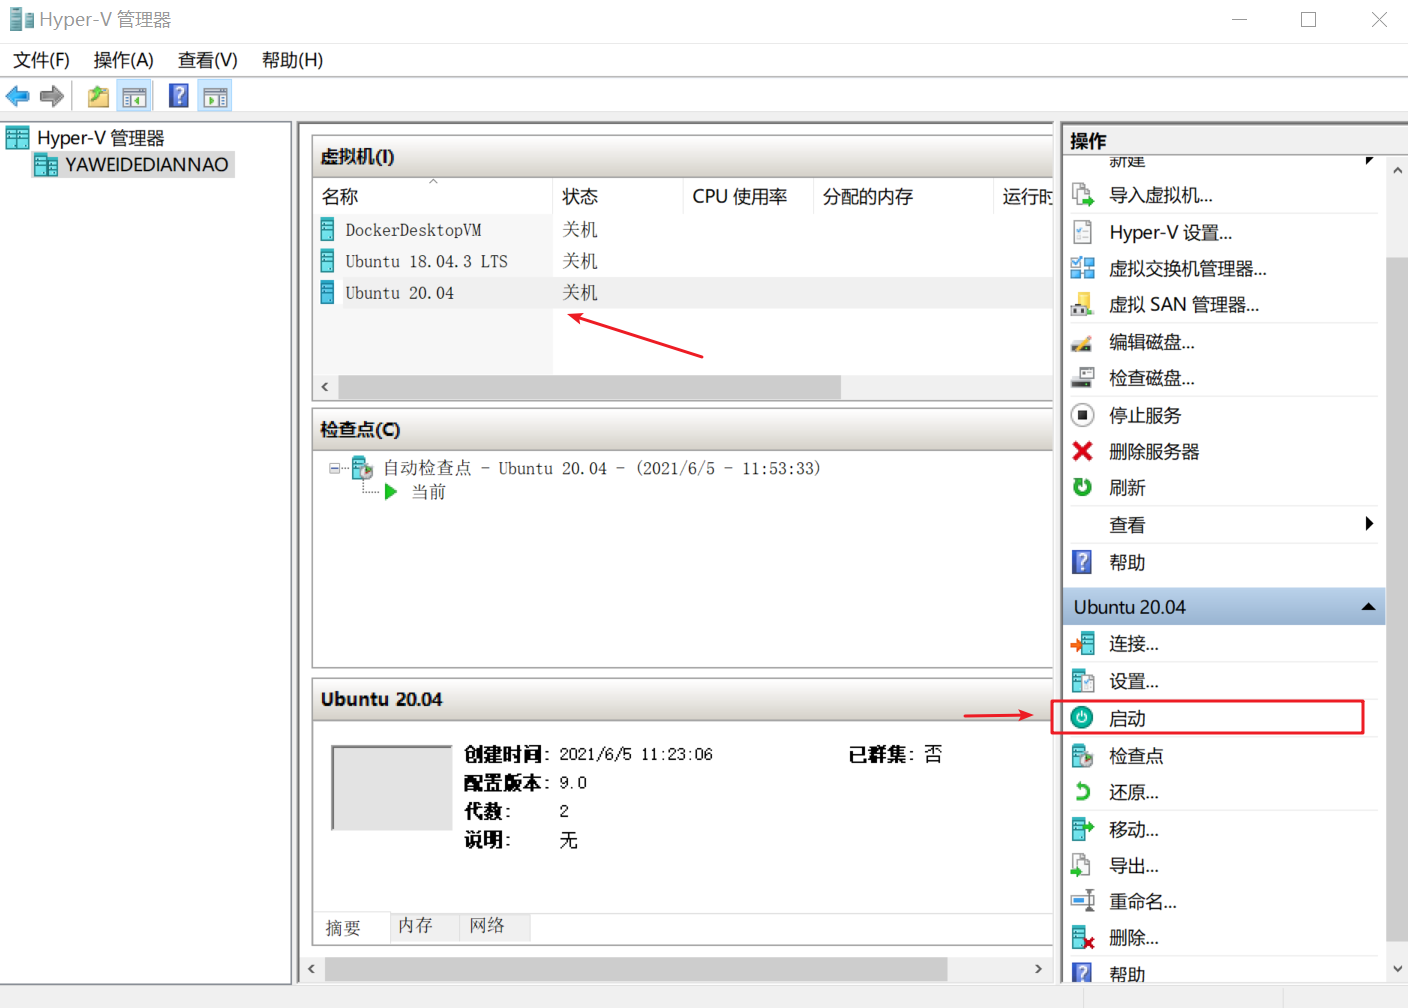Click the Action pane vertical scrollbar
The width and height of the screenshot is (1408, 1008).
[1397, 598]
